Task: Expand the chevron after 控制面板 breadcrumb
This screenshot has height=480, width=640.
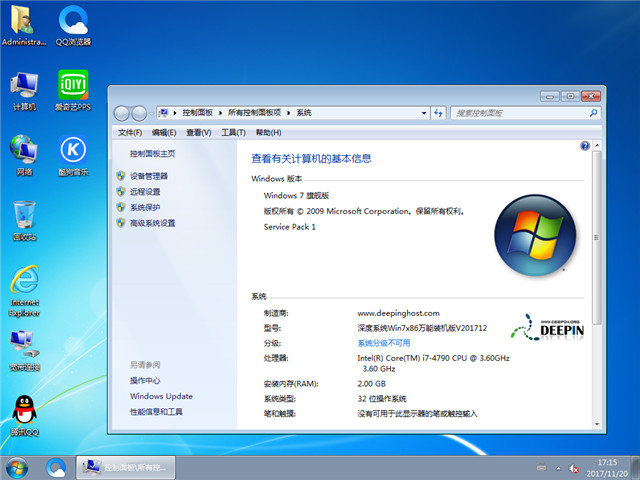Action: [220, 113]
